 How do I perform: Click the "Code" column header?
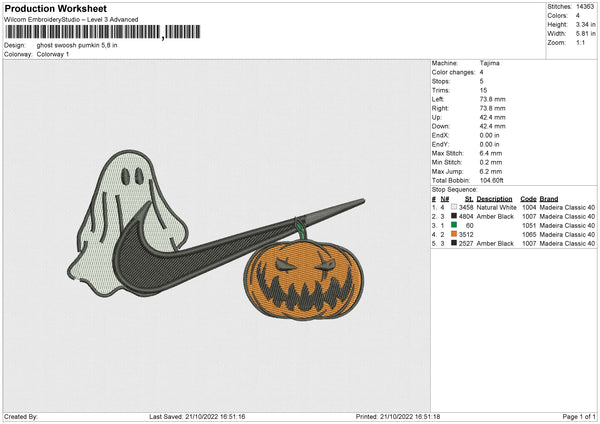(528, 199)
